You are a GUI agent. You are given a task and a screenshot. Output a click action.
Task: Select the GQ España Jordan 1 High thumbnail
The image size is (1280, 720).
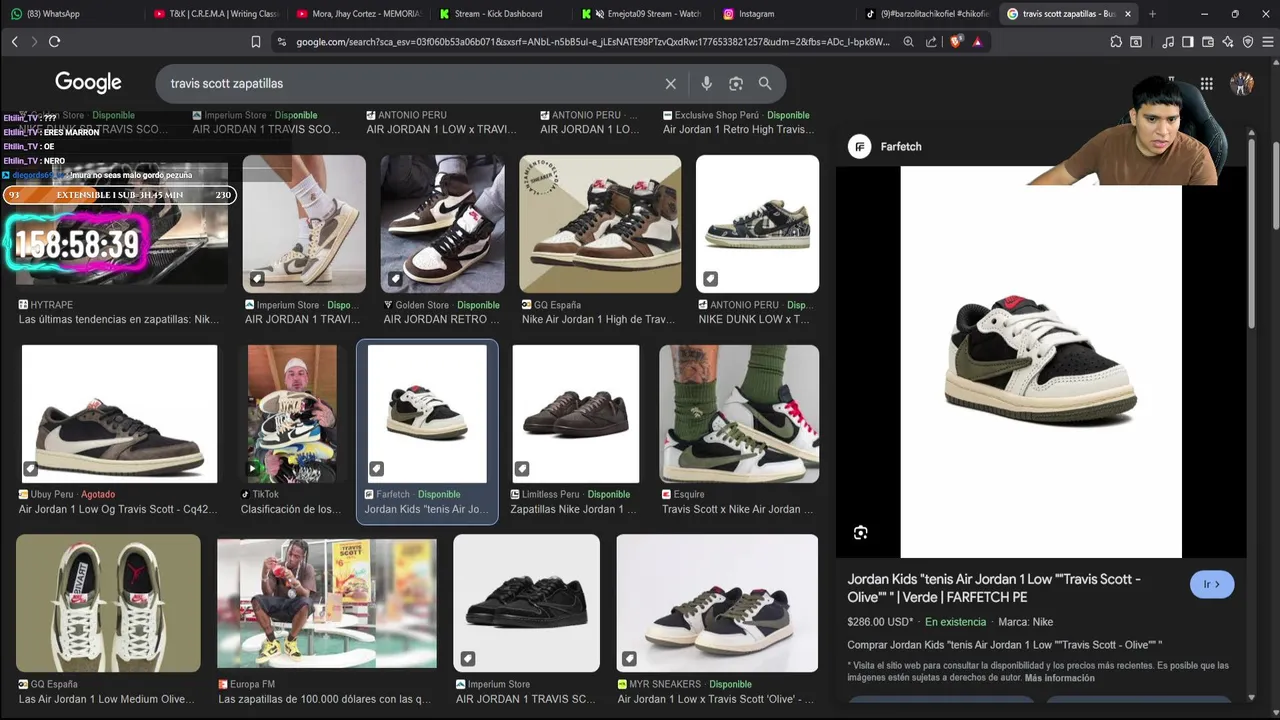[x=600, y=224]
